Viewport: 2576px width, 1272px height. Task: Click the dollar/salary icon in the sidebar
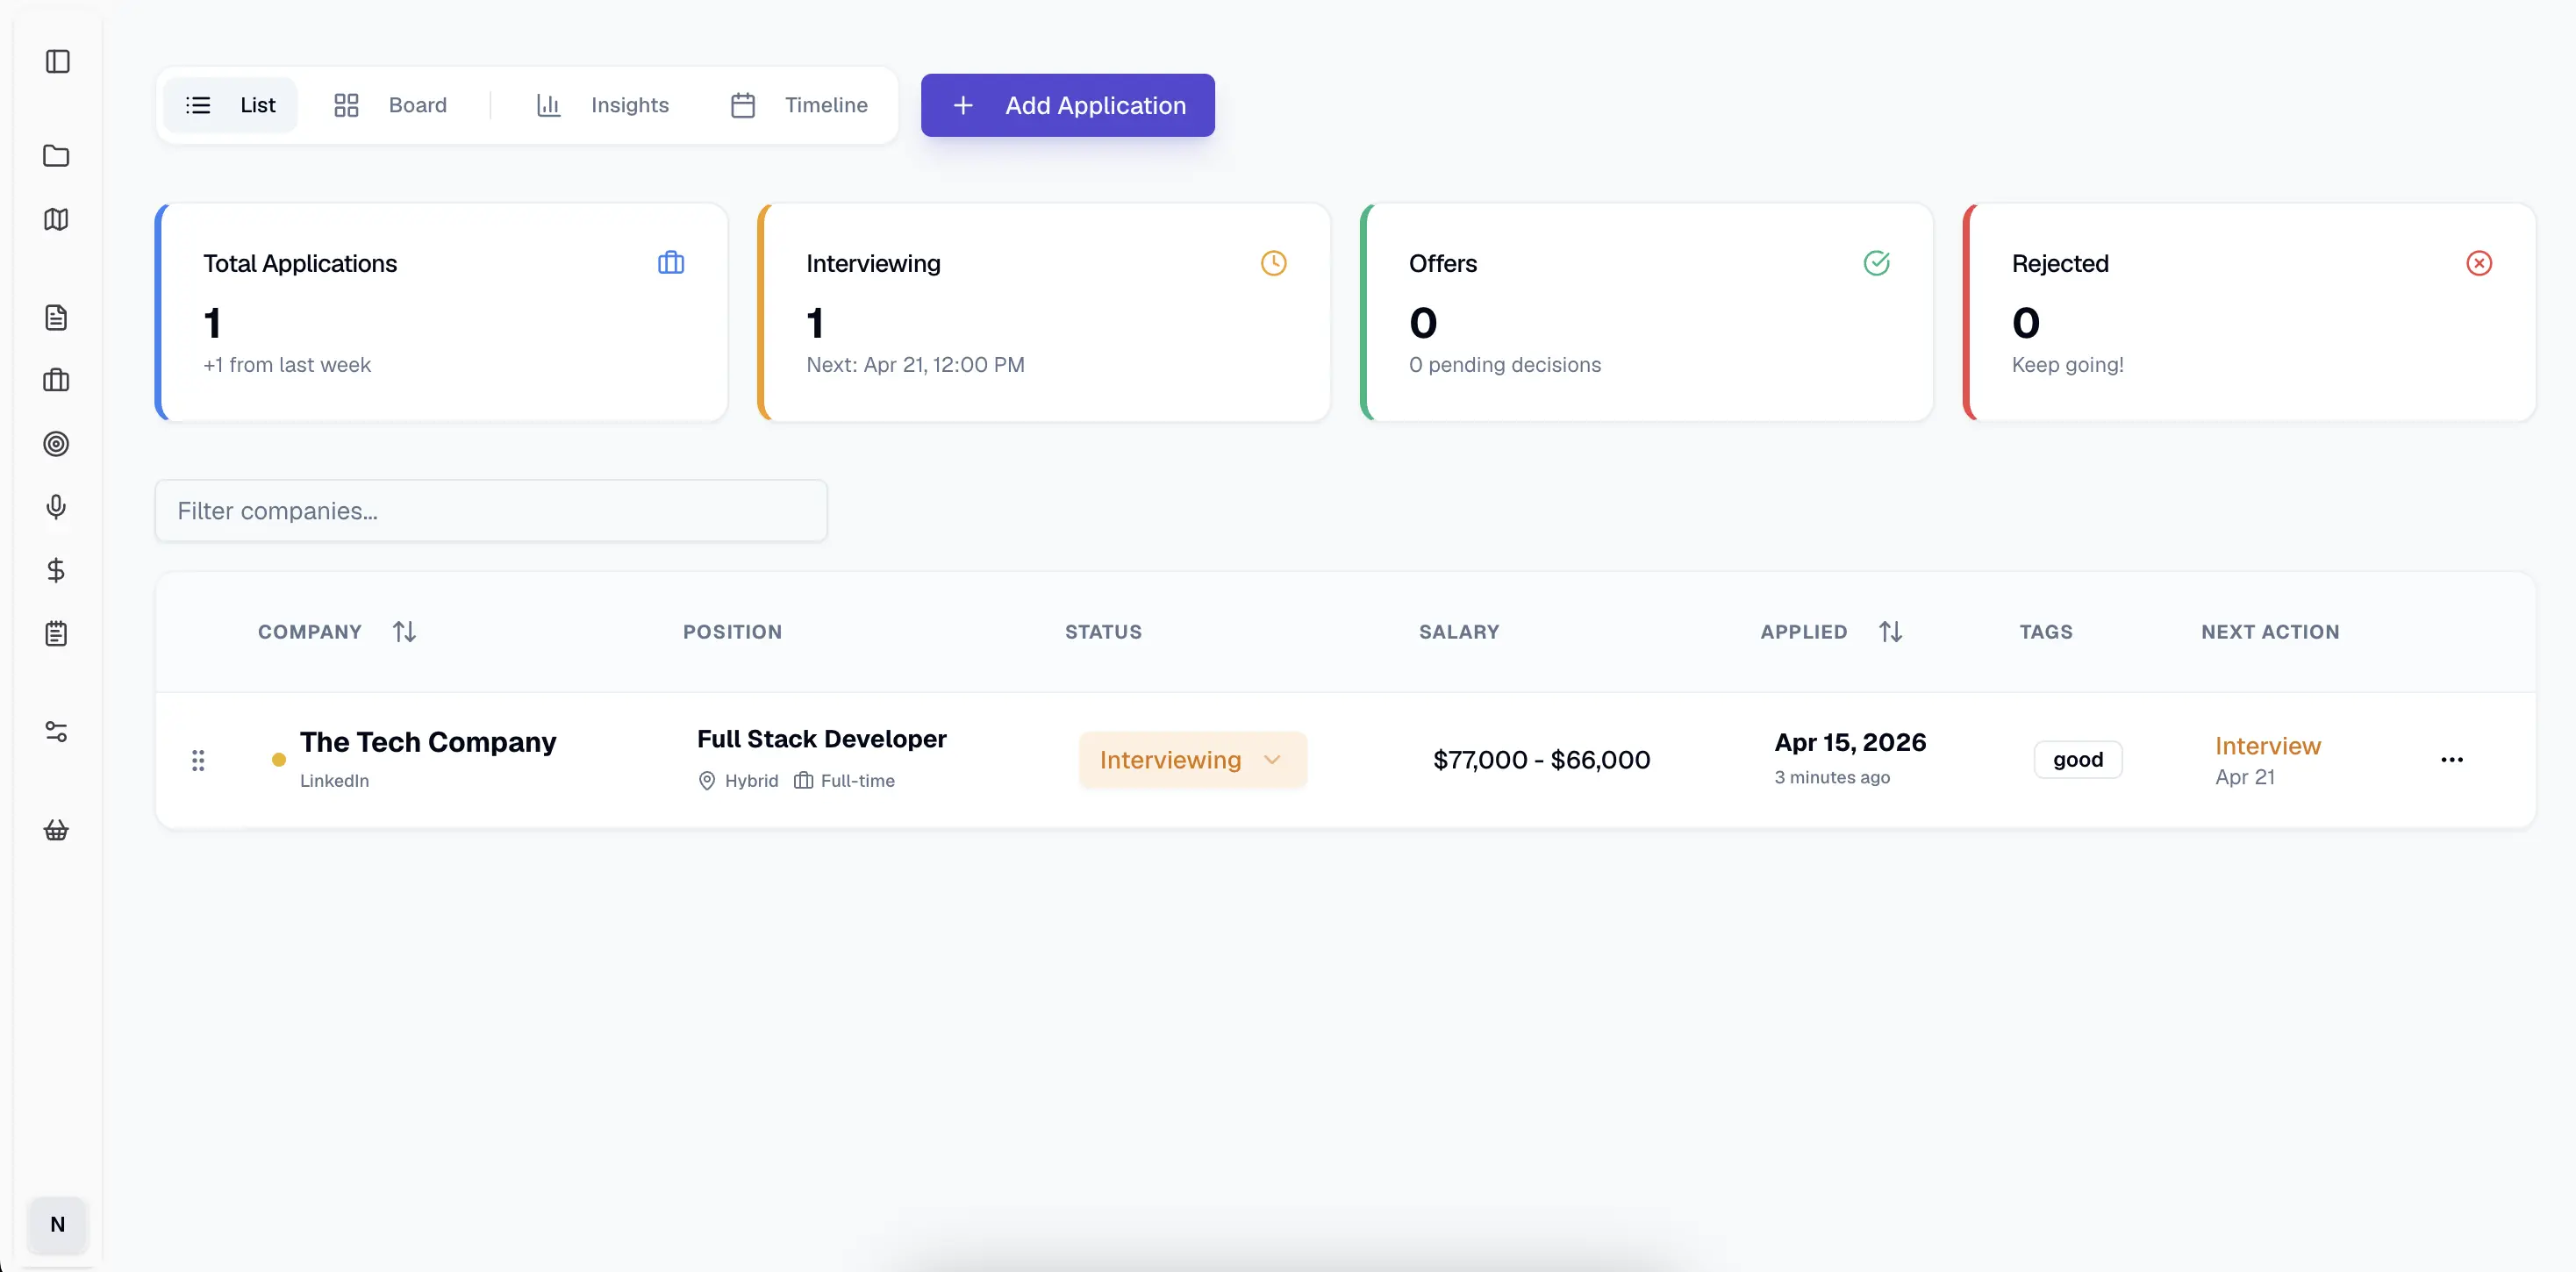click(x=57, y=571)
